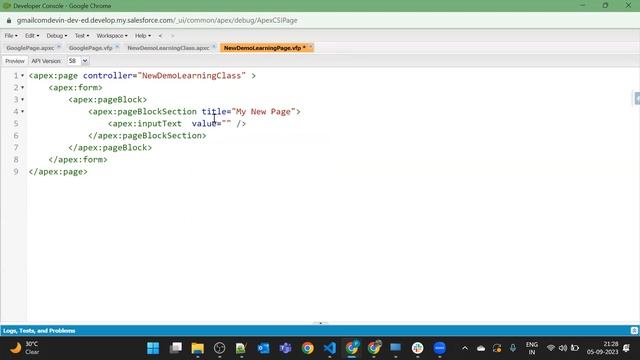Open Wi-Fi network settings in tray
Screen dimensions: 640x360
tap(551, 348)
